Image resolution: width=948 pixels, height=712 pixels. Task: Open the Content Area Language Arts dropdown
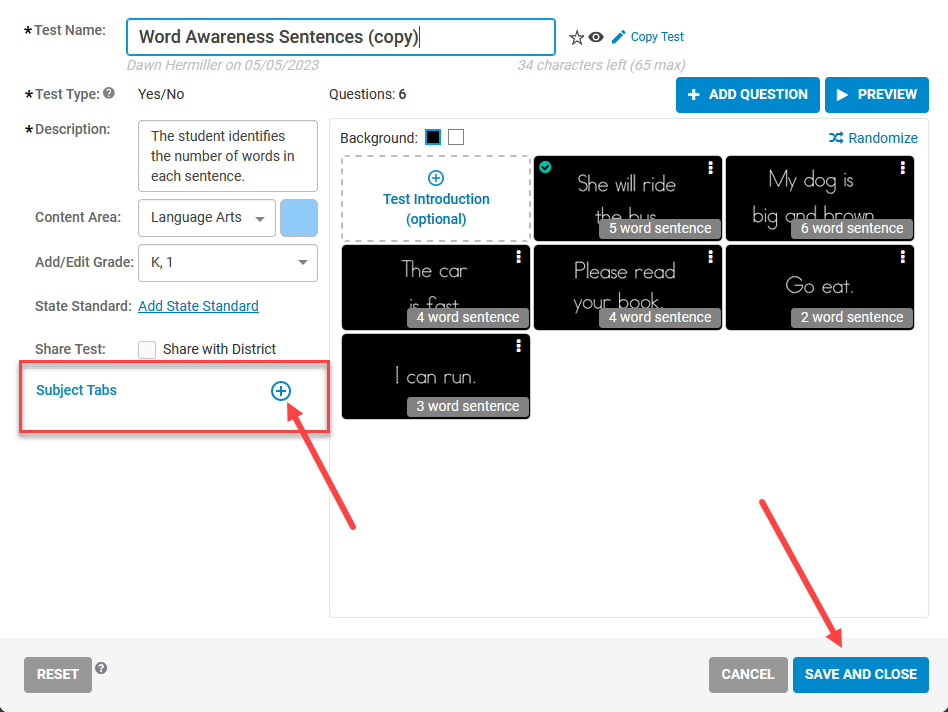(207, 218)
